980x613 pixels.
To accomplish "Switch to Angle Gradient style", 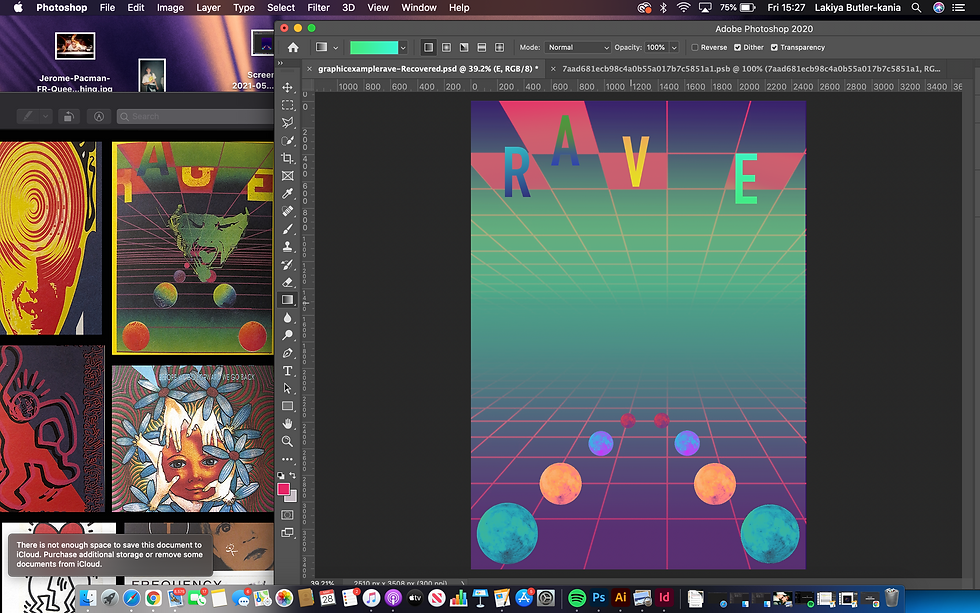I will (464, 47).
